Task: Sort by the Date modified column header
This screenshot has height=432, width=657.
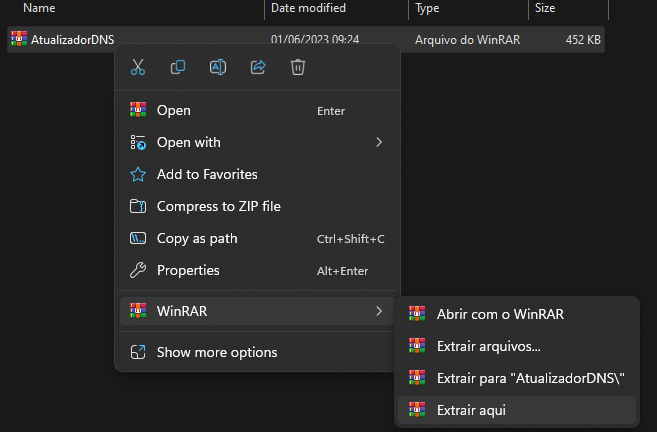Action: pos(308,8)
